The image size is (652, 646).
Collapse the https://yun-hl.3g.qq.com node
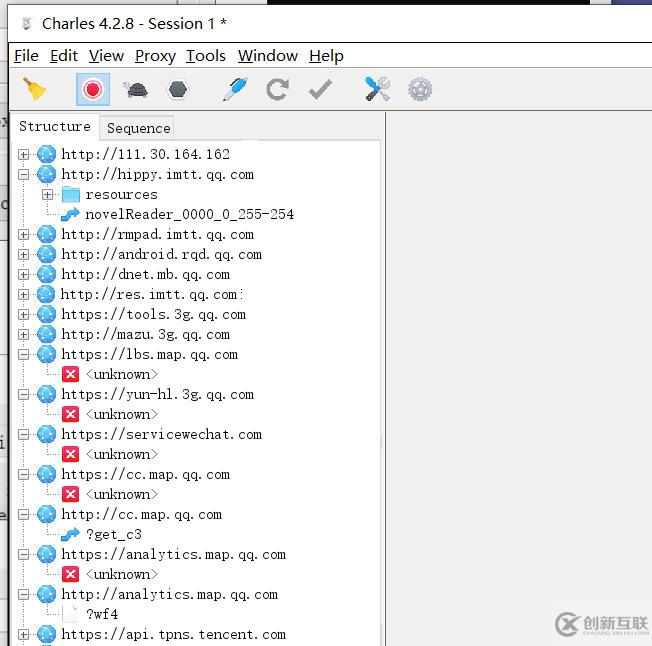[24, 394]
